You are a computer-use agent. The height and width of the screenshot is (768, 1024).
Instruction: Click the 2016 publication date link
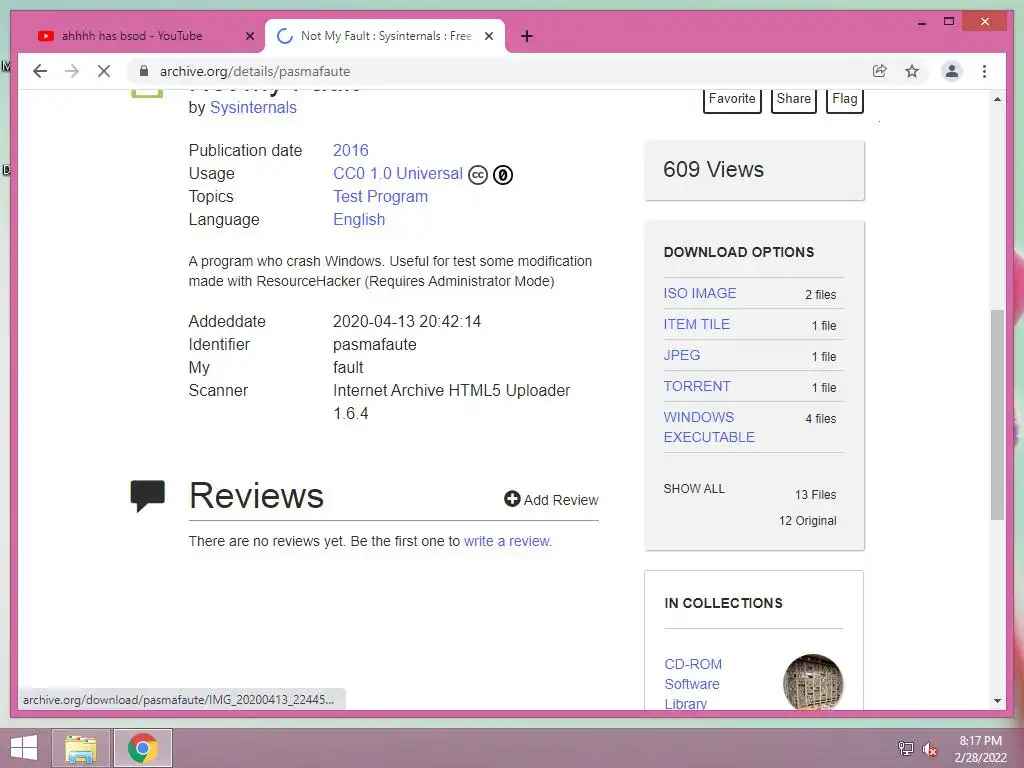click(351, 150)
